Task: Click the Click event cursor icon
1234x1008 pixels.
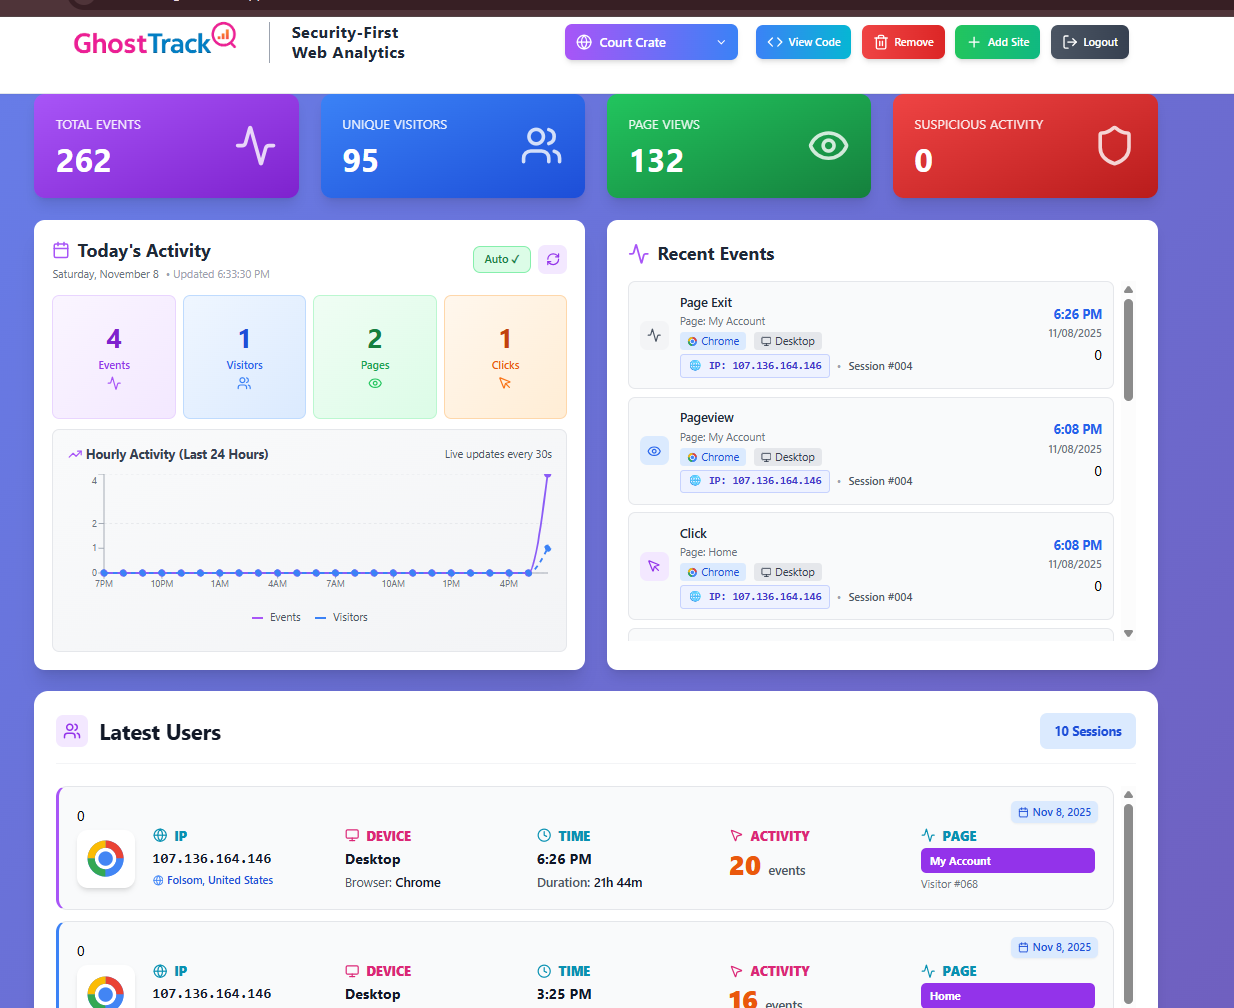Action: pos(654,566)
